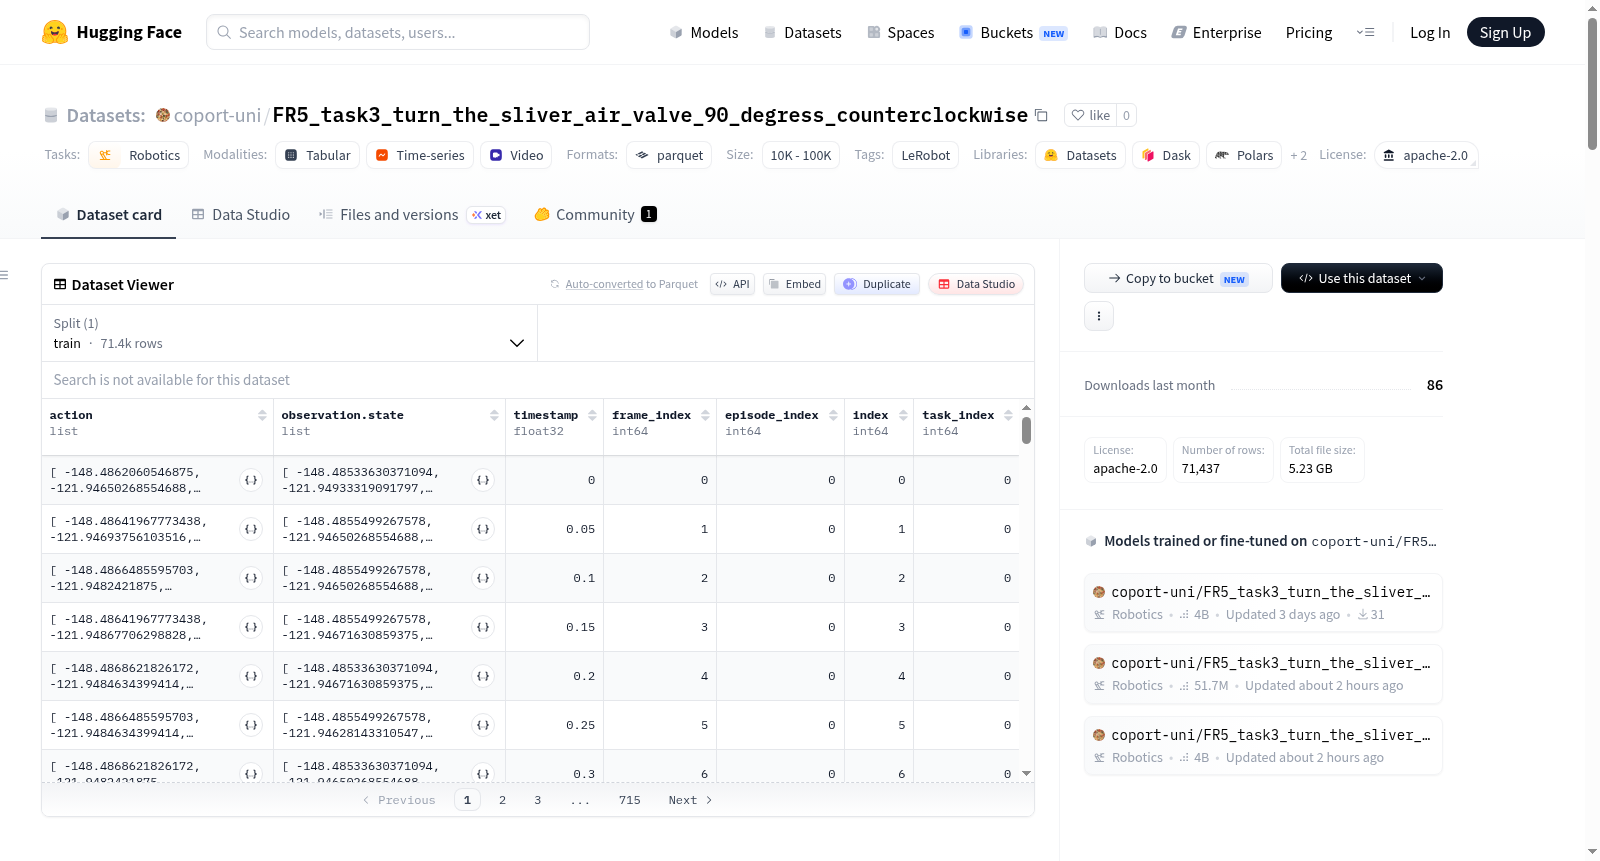Click Next page in pagination
The height and width of the screenshot is (861, 1600).
[690, 800]
